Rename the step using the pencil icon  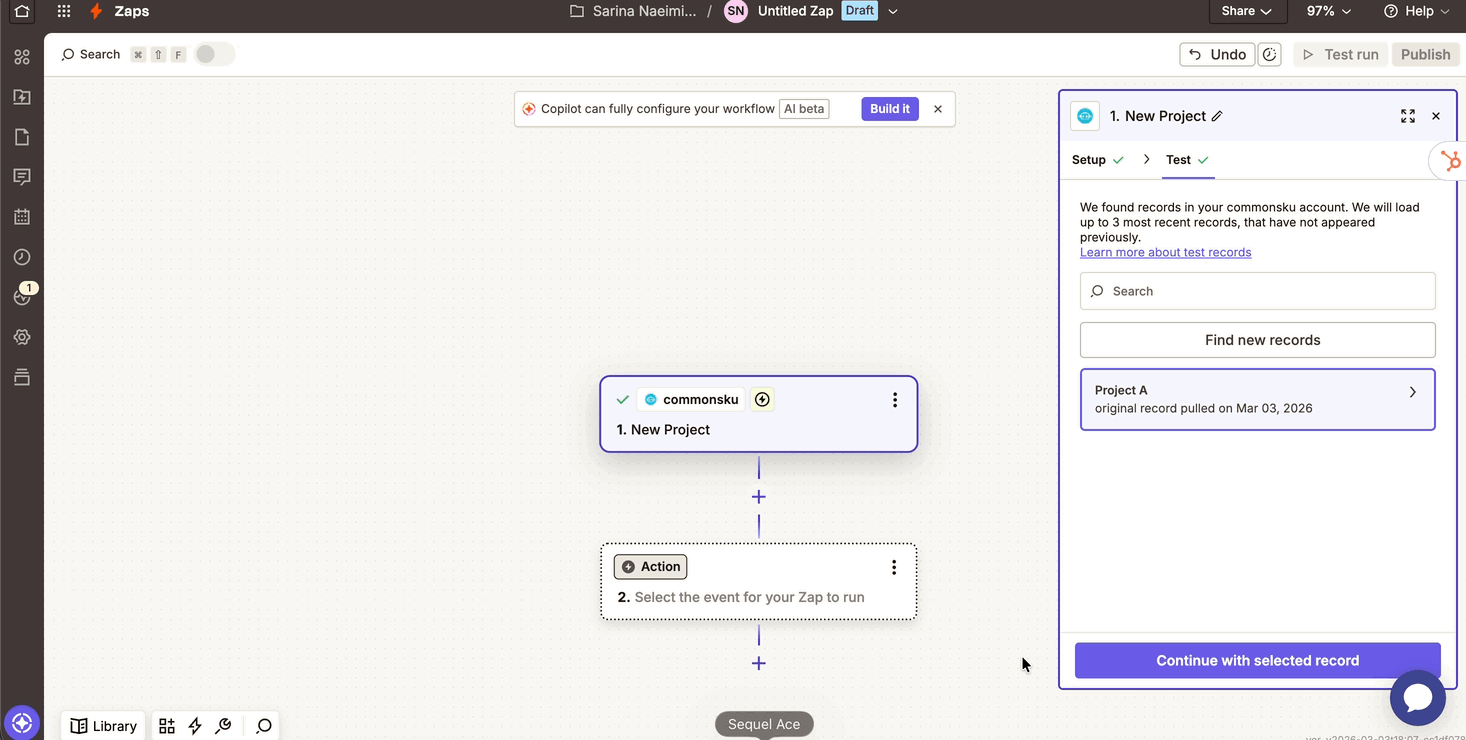(x=1217, y=116)
